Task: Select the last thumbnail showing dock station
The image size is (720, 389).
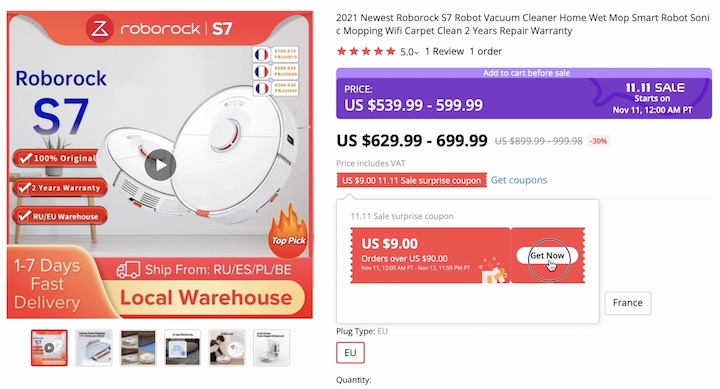Action: click(271, 348)
